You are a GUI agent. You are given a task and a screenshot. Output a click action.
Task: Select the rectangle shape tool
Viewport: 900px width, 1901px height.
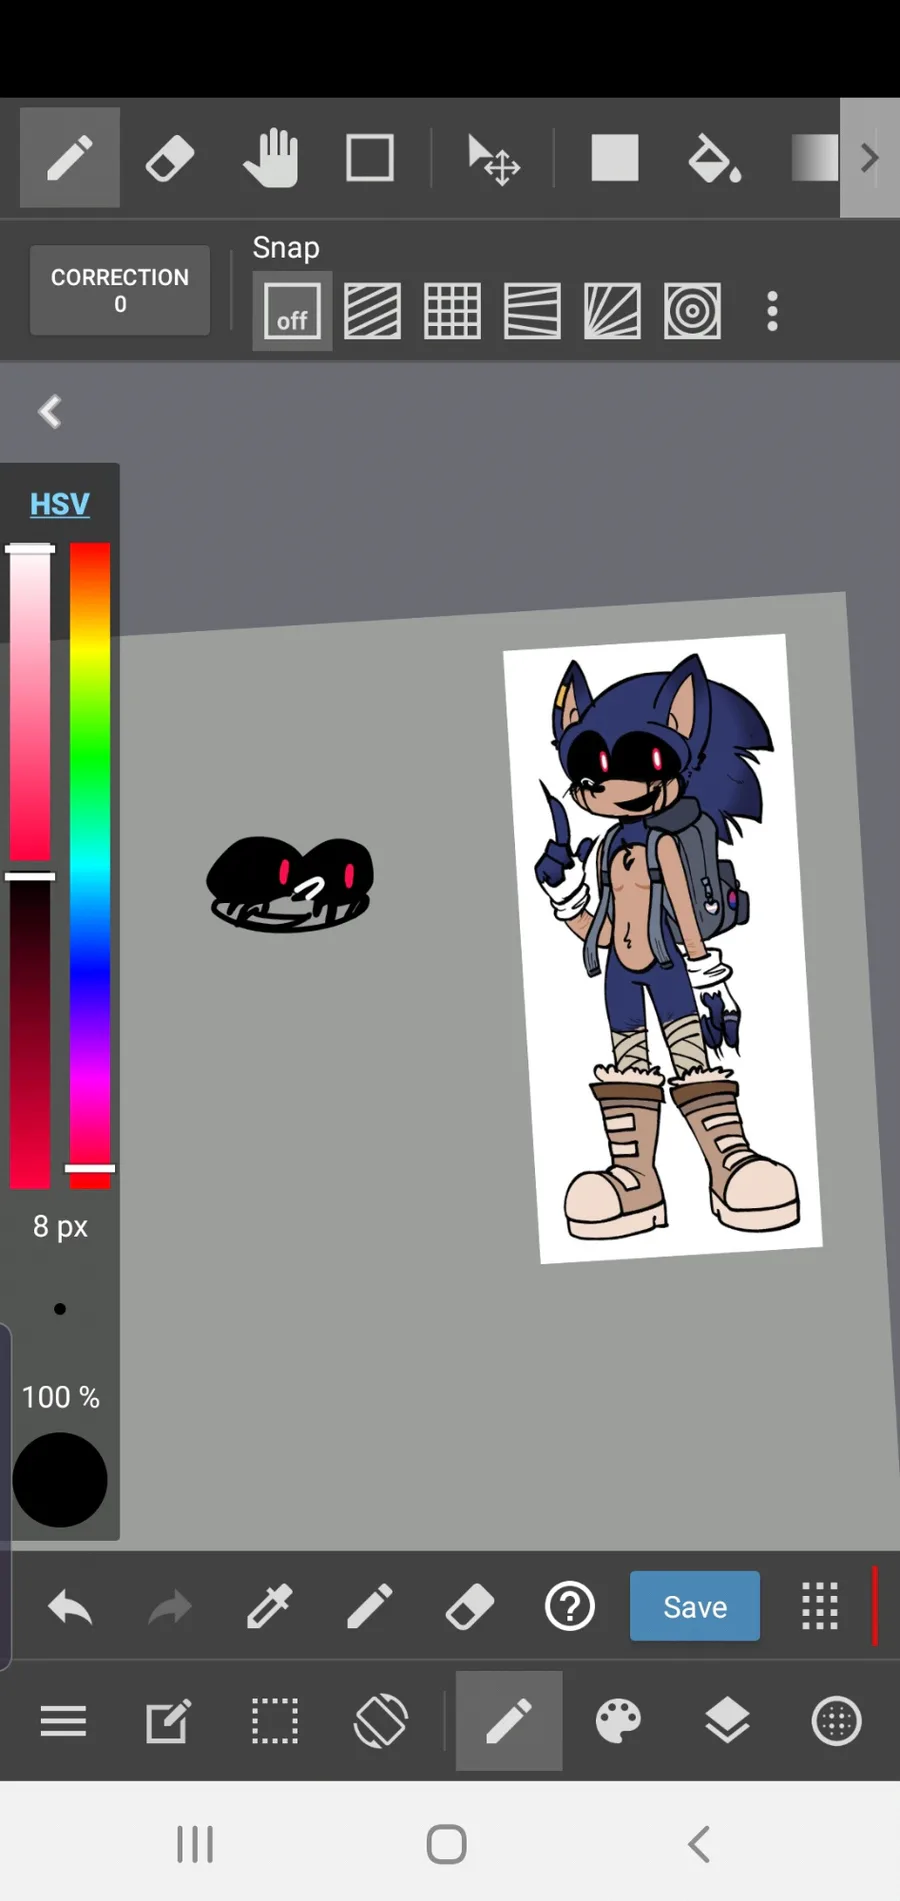pyautogui.click(x=370, y=158)
